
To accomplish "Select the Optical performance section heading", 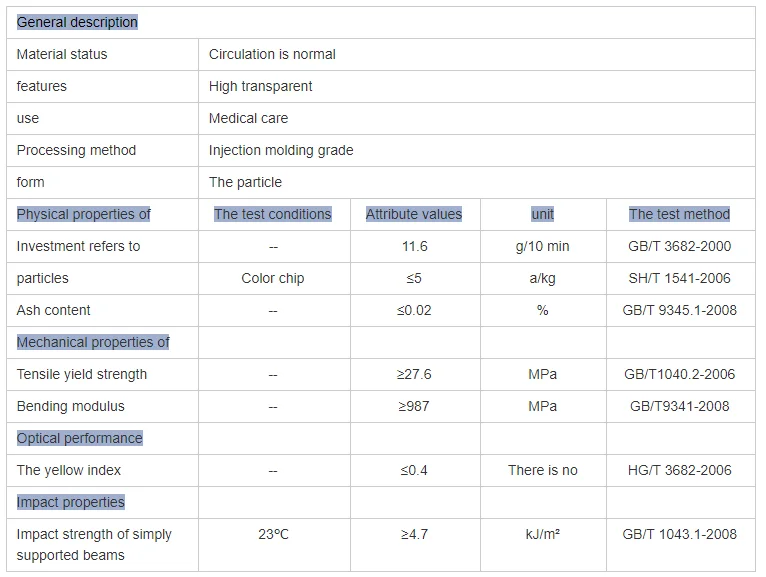I will [80, 438].
